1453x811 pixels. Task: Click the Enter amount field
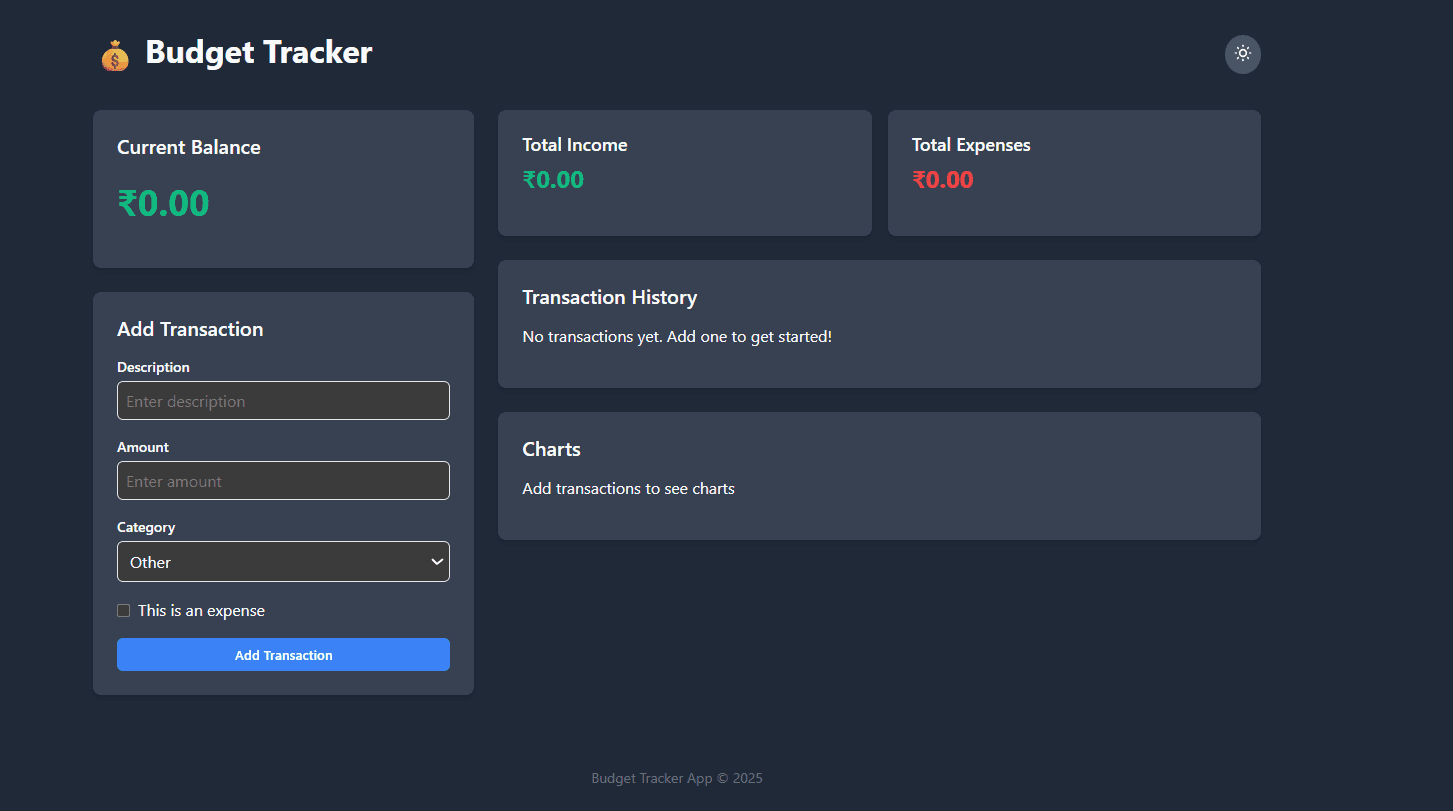click(x=283, y=481)
